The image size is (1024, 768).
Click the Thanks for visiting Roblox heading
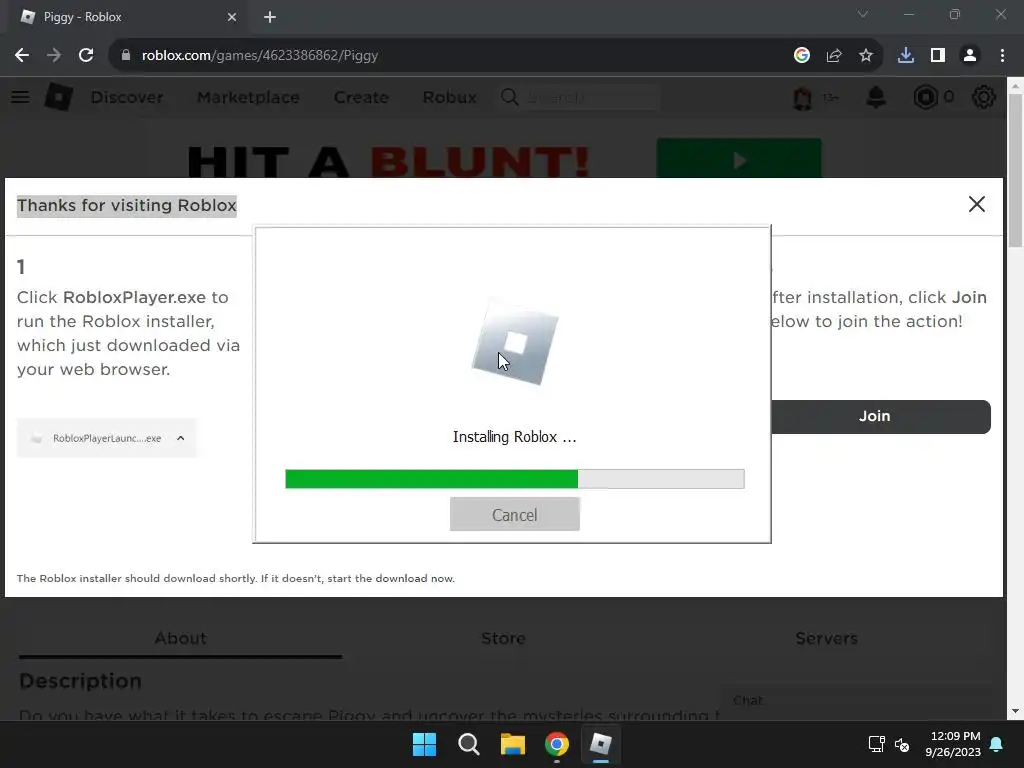[x=127, y=205]
